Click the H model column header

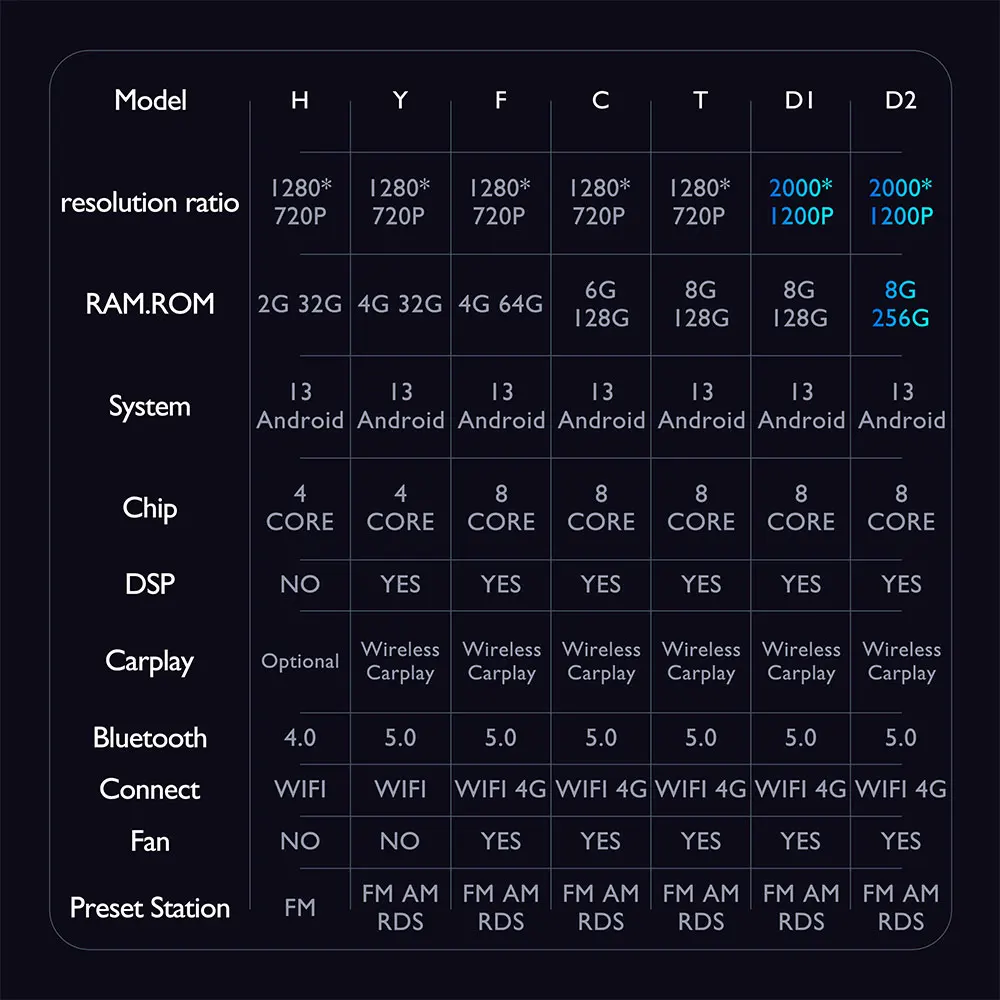click(300, 100)
